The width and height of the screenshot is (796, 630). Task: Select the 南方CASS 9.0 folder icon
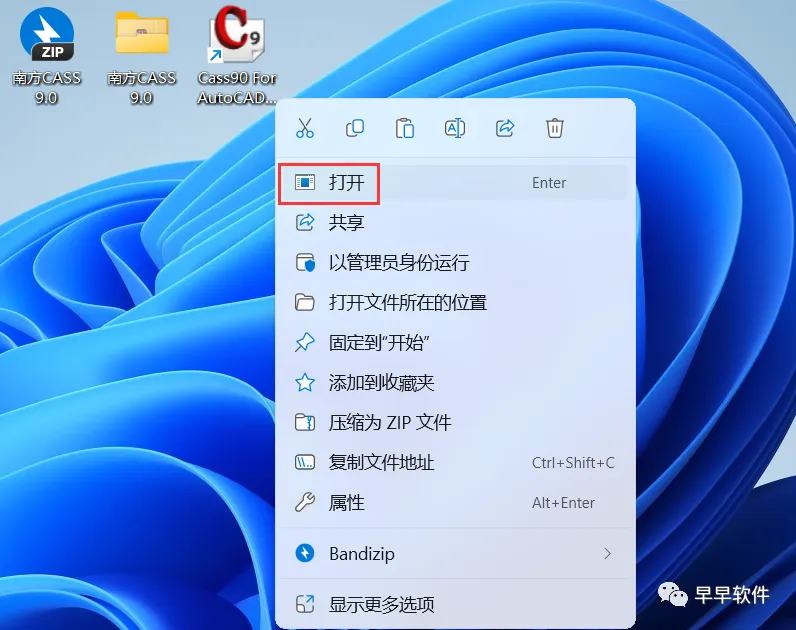tap(142, 34)
